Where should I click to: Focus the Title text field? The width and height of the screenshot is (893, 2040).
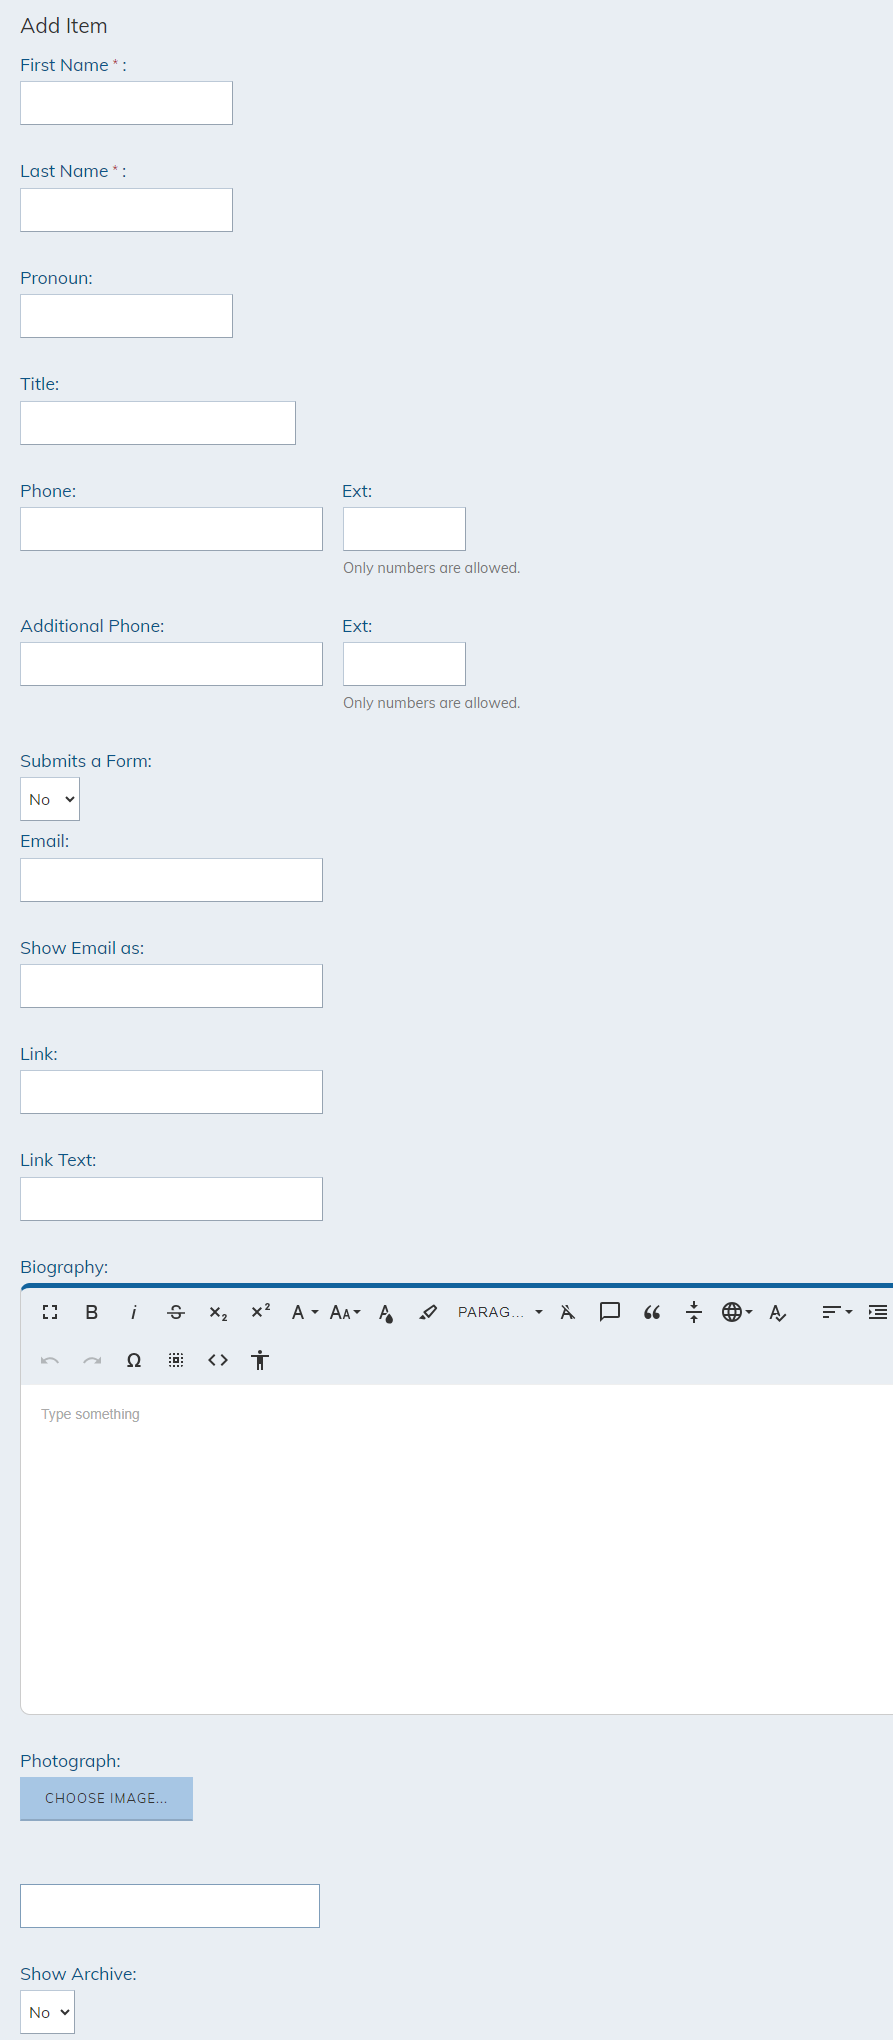(x=158, y=423)
